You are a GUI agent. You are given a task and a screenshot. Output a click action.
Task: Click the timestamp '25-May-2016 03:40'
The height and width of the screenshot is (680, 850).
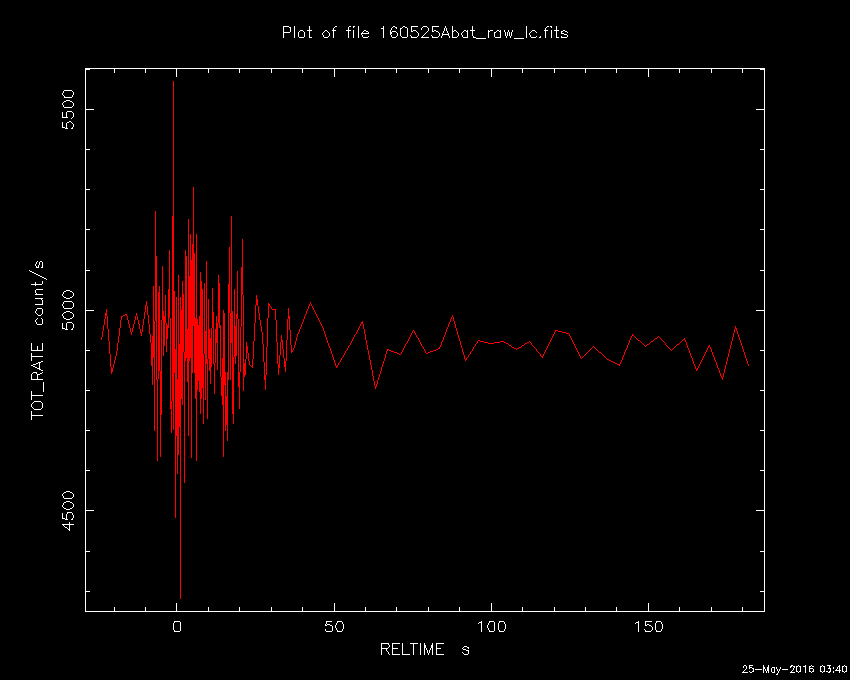click(794, 669)
